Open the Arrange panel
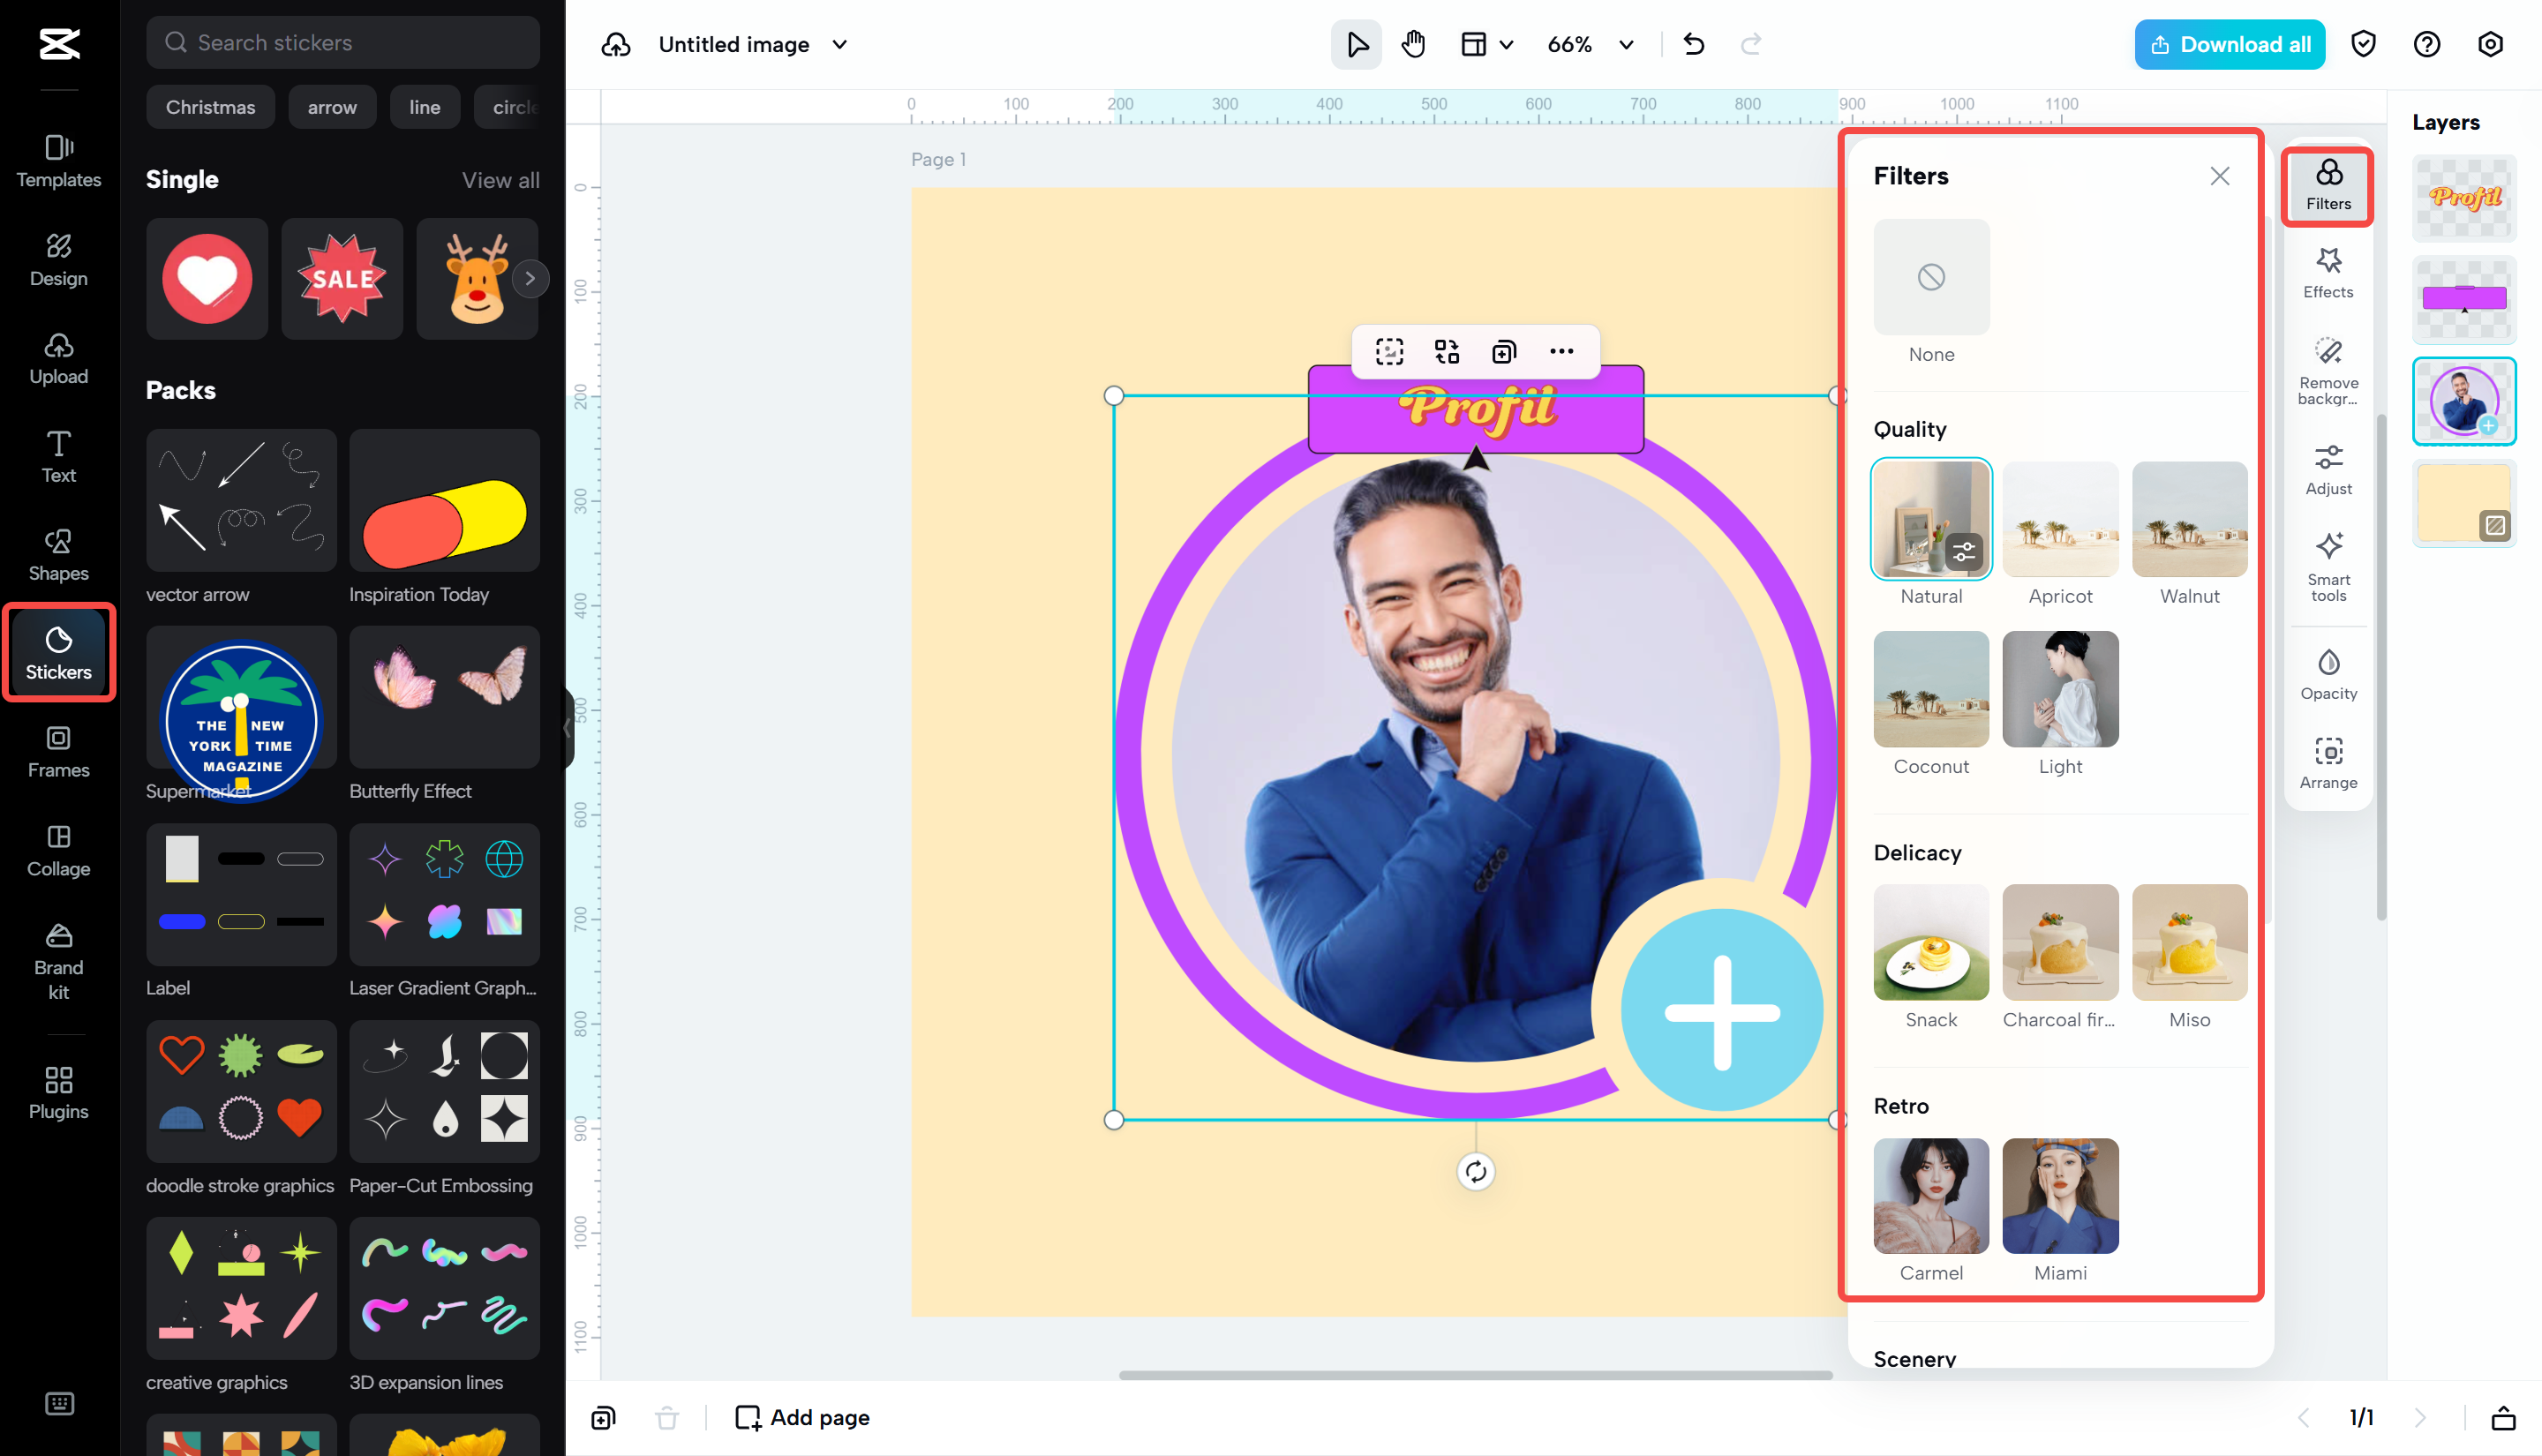This screenshot has height=1456, width=2542. [x=2328, y=762]
